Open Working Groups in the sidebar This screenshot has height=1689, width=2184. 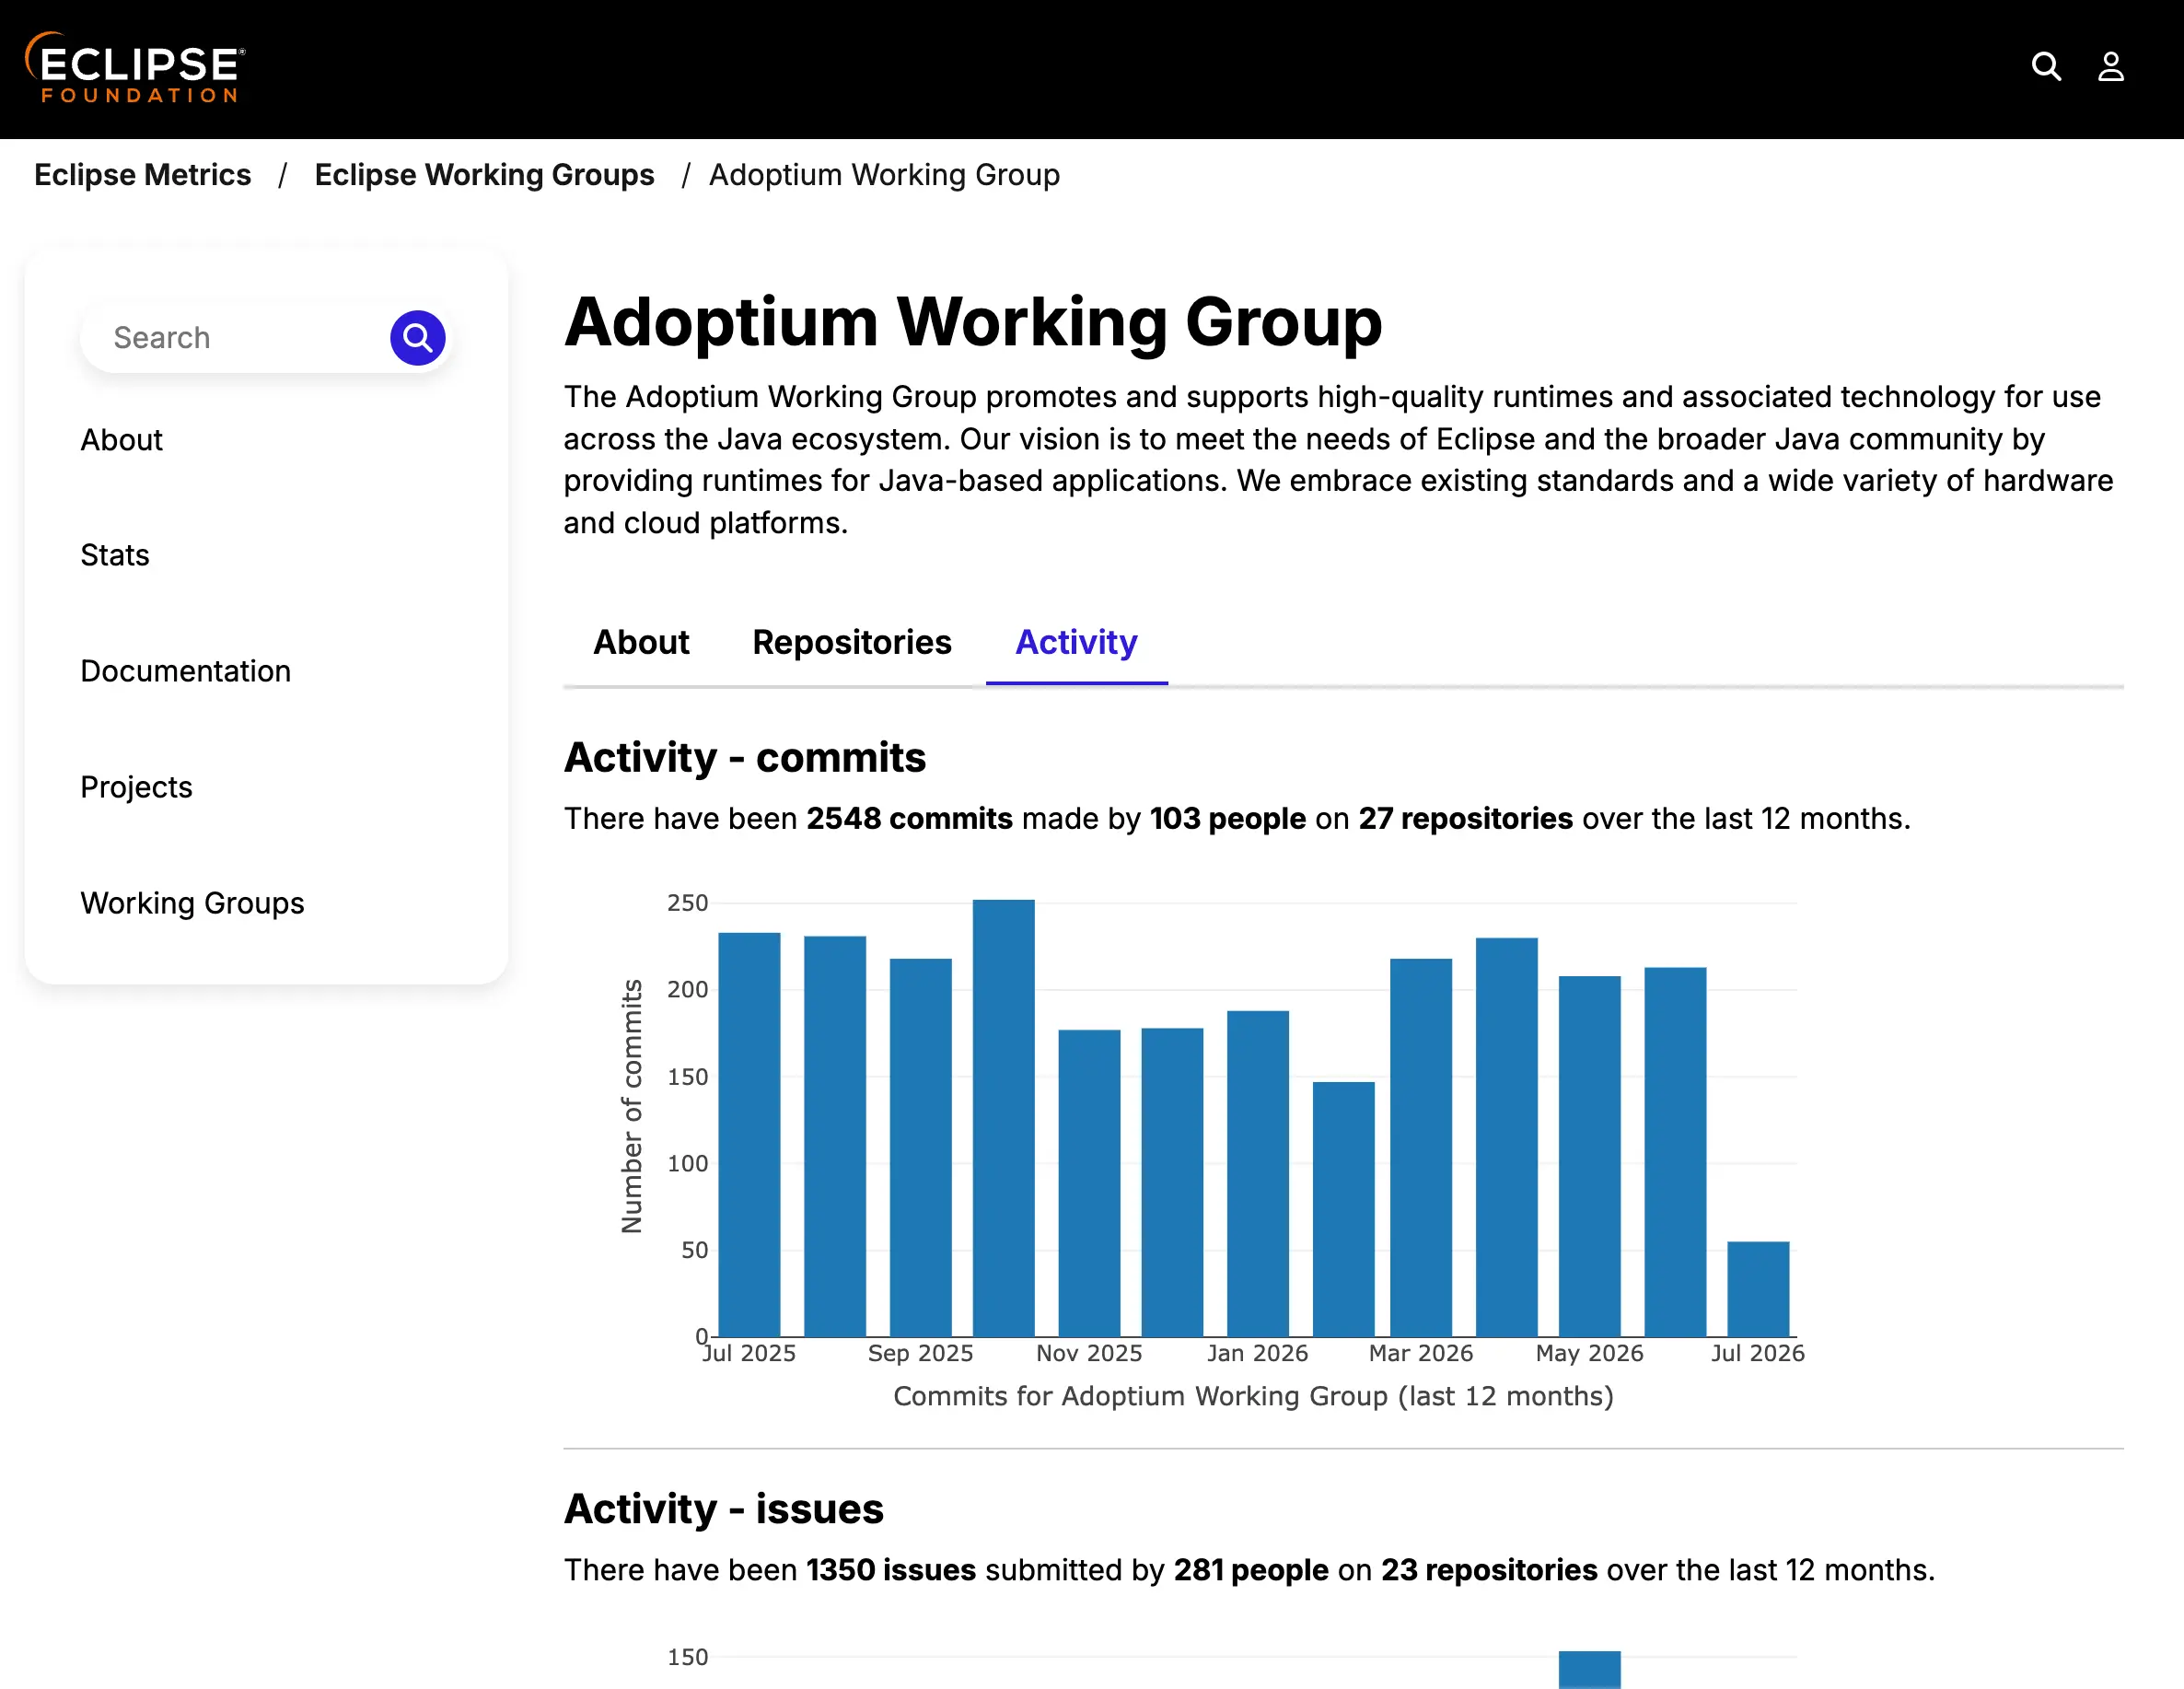coord(192,903)
